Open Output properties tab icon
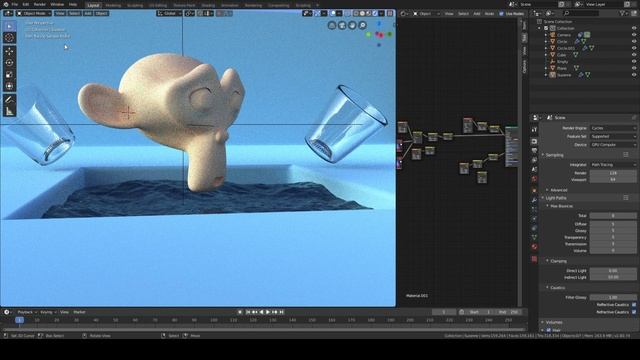This screenshot has height=360, width=640. point(534,151)
